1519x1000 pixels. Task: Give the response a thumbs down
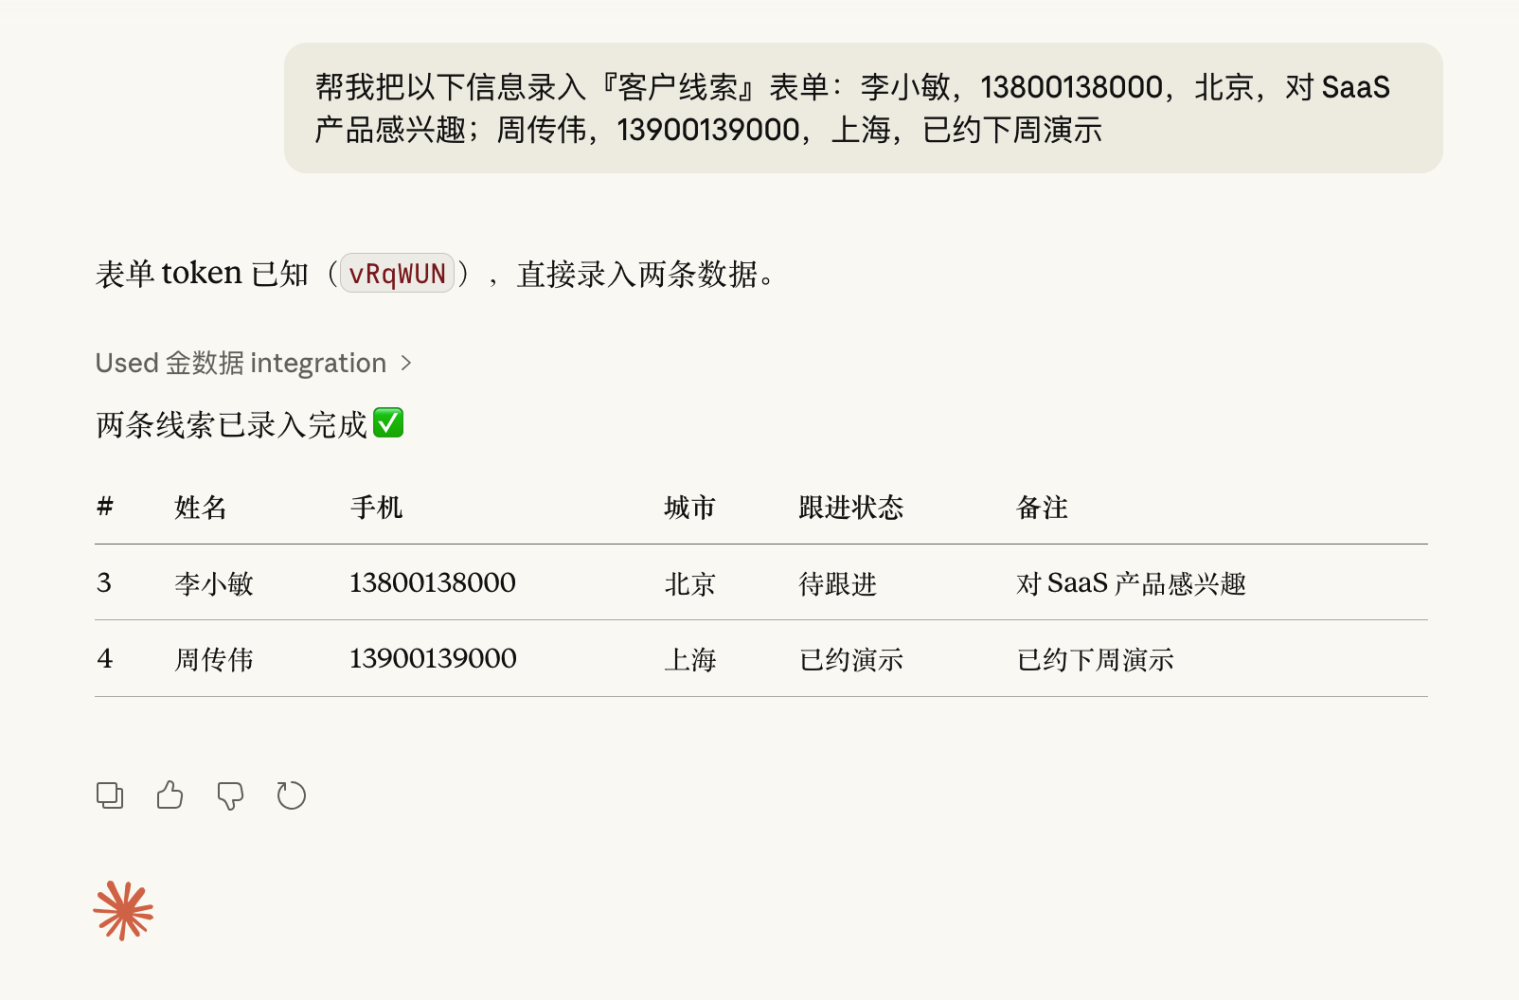point(230,796)
